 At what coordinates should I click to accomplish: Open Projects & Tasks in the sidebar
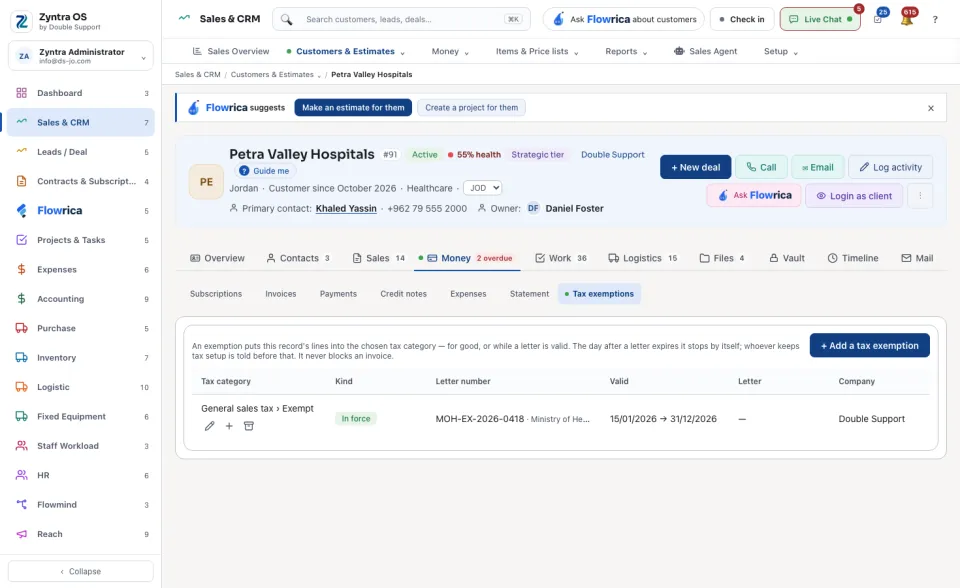click(81, 240)
